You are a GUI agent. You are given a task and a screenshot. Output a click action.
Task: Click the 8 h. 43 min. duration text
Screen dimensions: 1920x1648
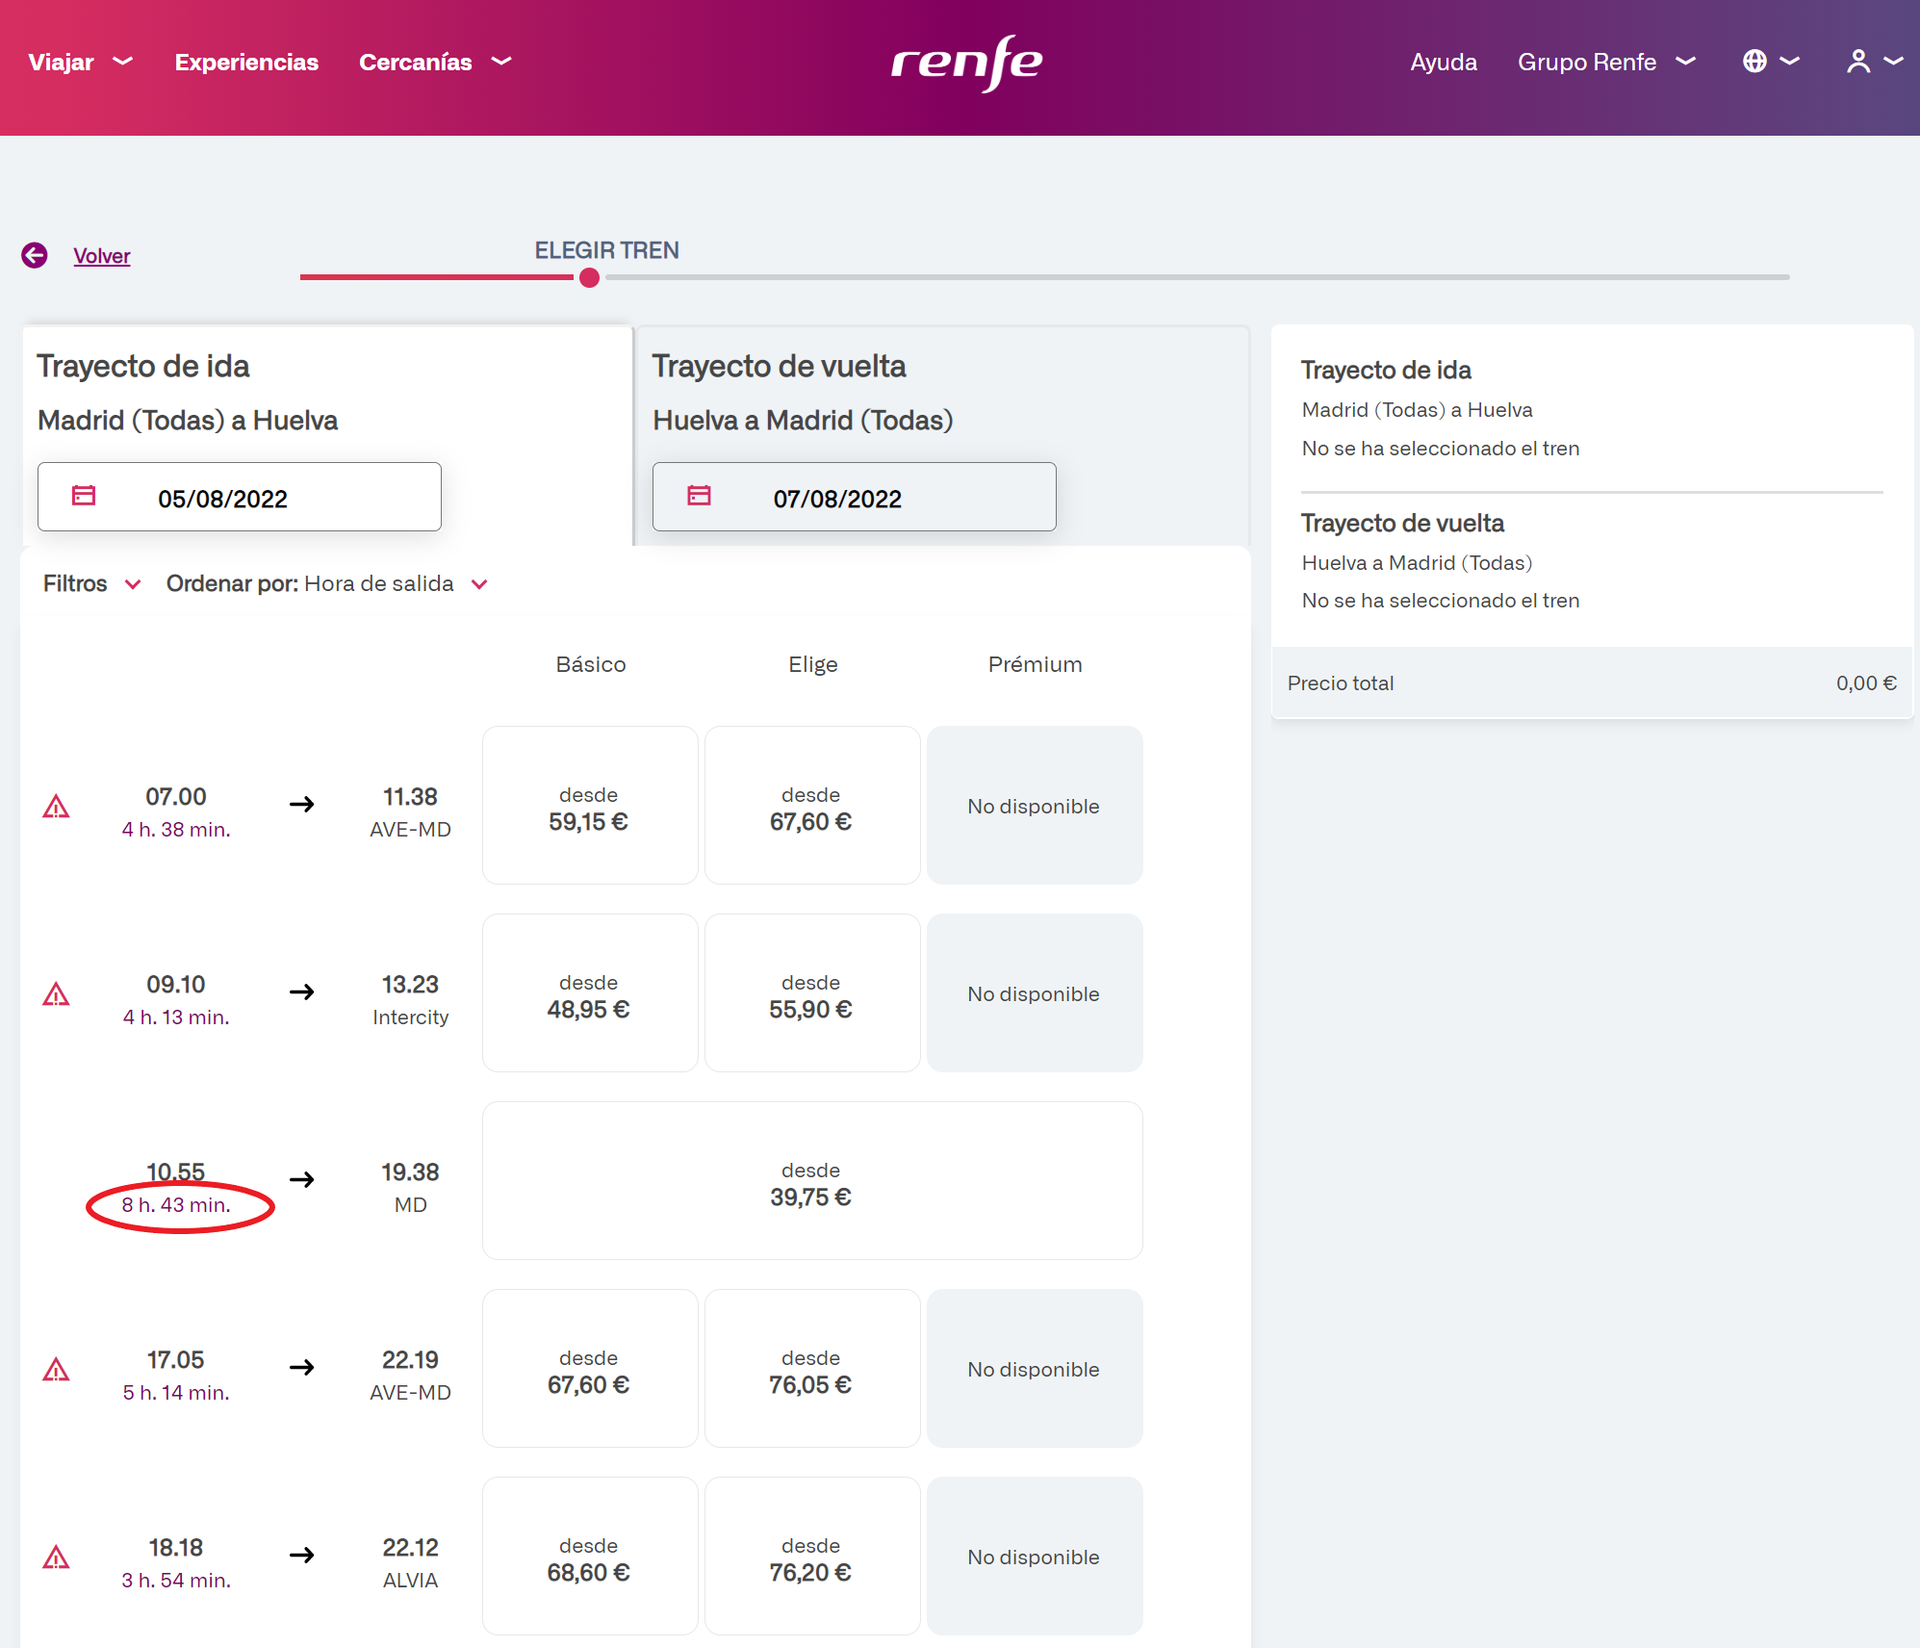[176, 1205]
